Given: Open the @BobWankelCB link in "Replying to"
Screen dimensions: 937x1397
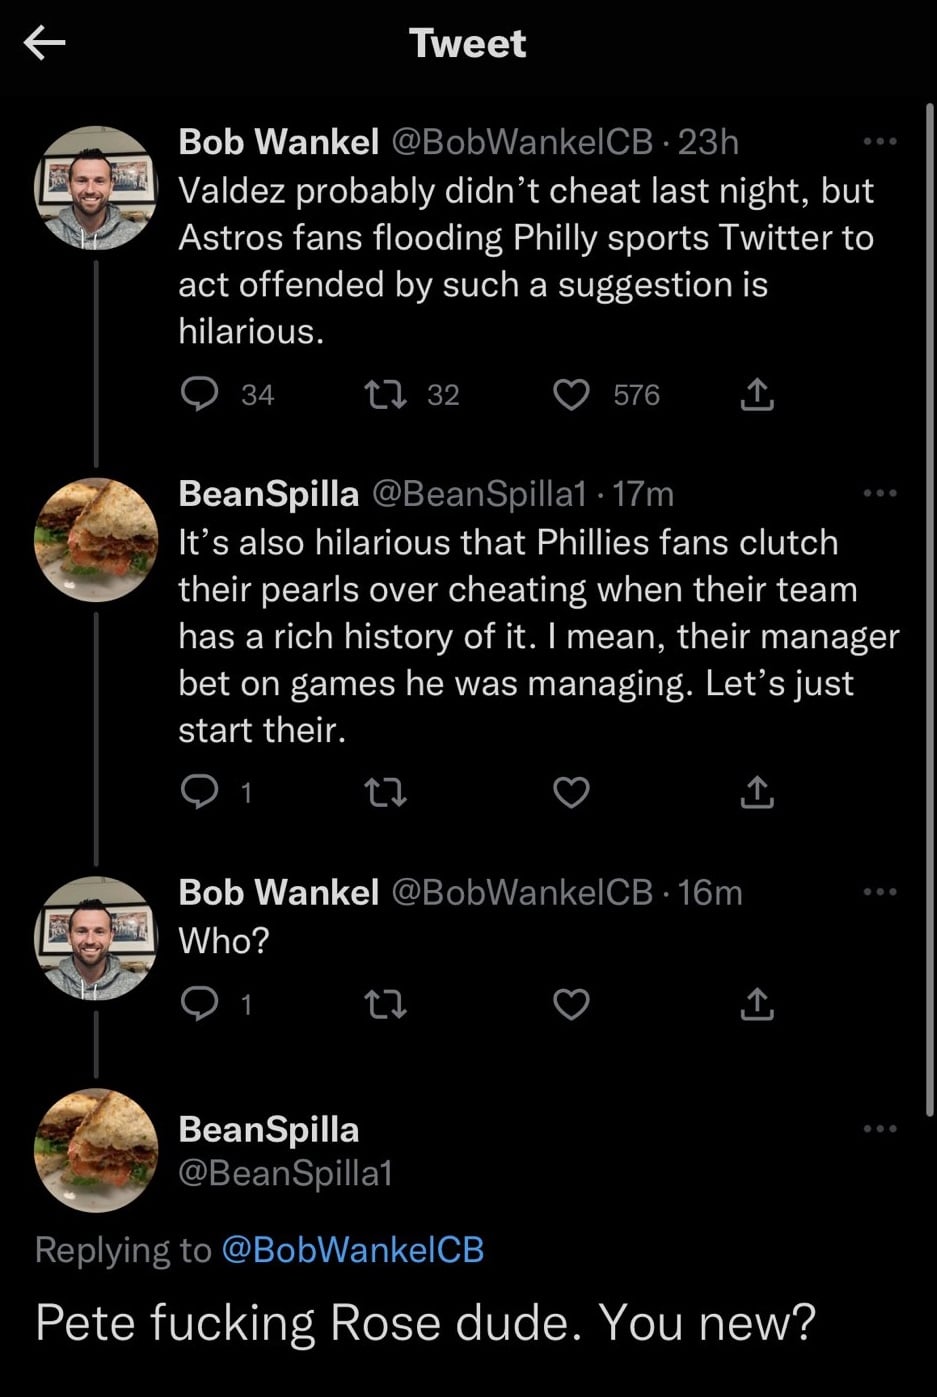Looking at the screenshot, I should point(352,1249).
